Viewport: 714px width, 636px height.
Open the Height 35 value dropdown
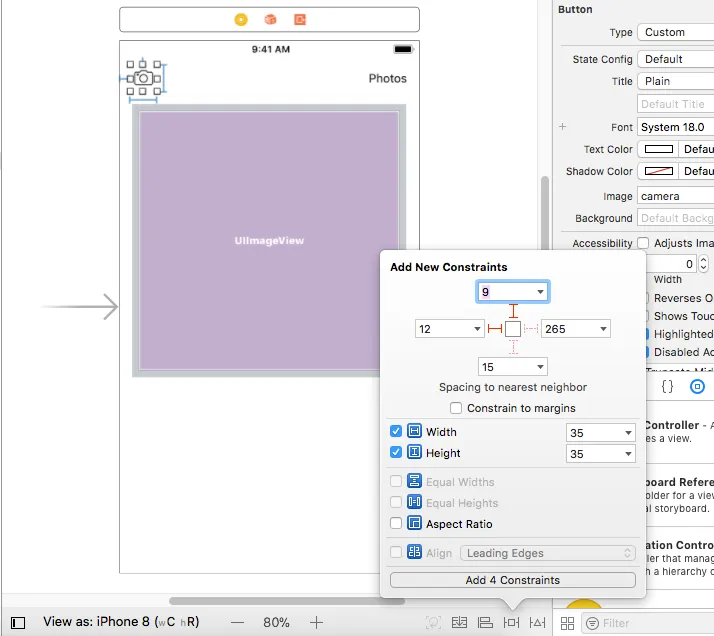coord(628,454)
